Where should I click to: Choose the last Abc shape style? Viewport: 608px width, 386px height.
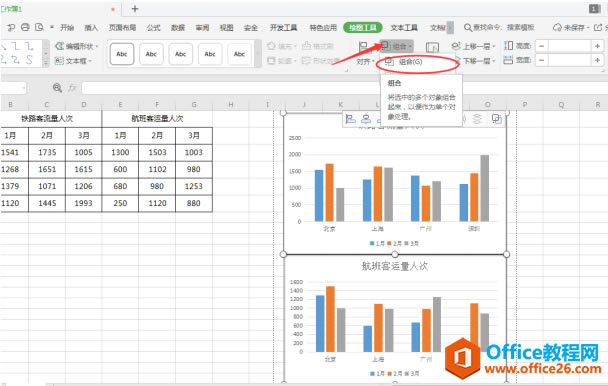(x=239, y=54)
